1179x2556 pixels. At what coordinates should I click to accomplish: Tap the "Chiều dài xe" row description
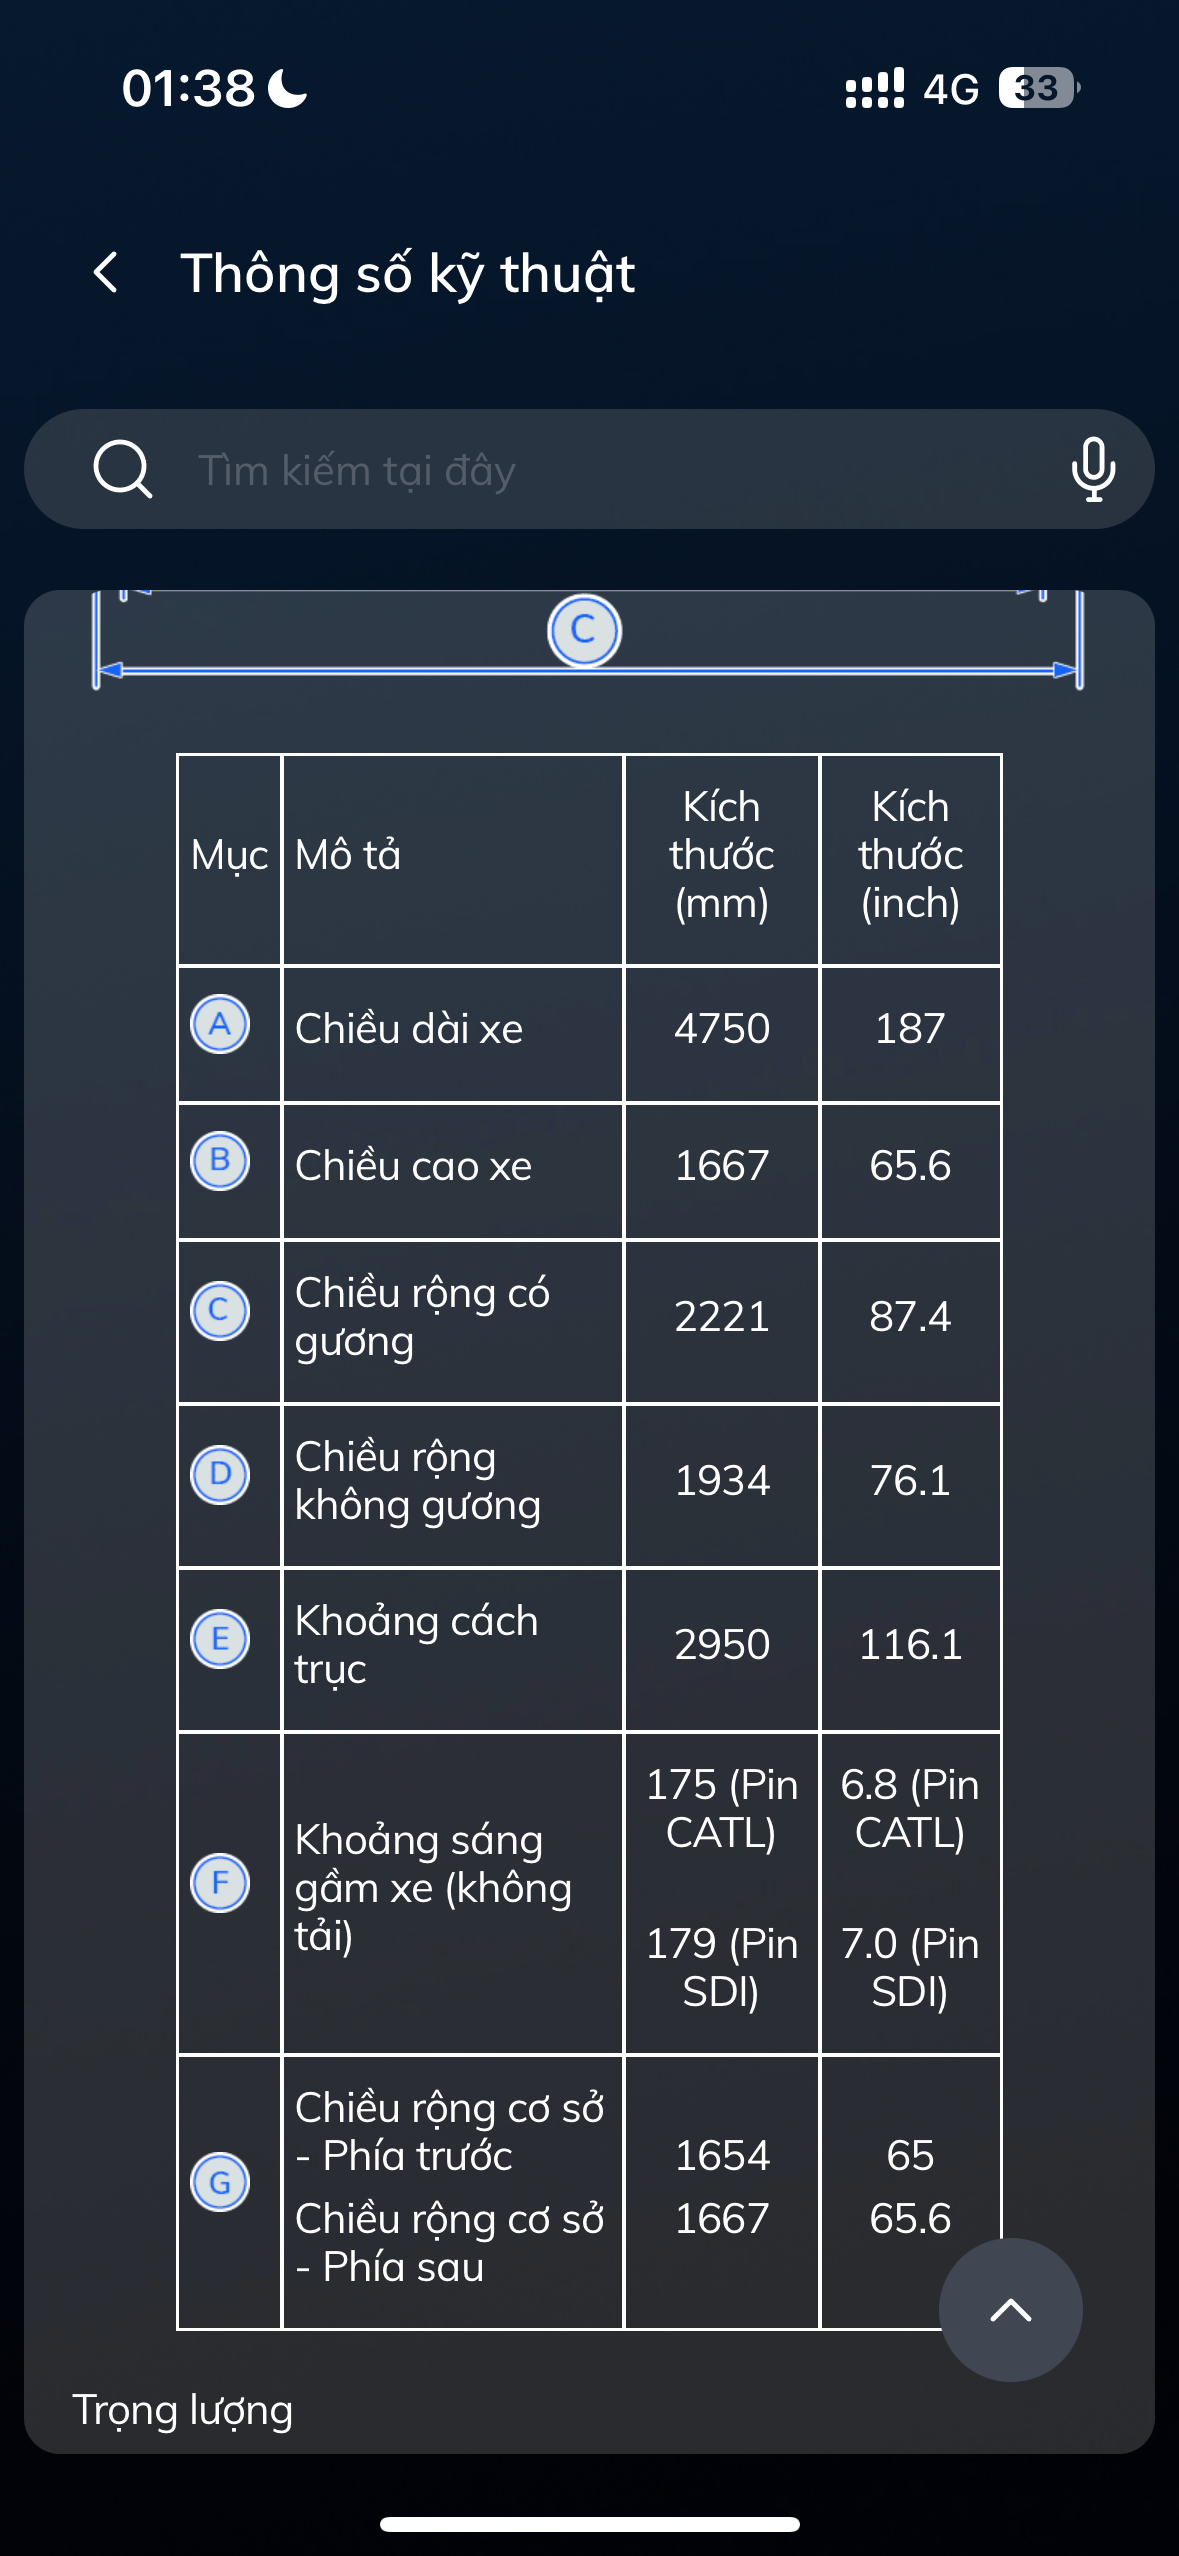(x=409, y=1029)
